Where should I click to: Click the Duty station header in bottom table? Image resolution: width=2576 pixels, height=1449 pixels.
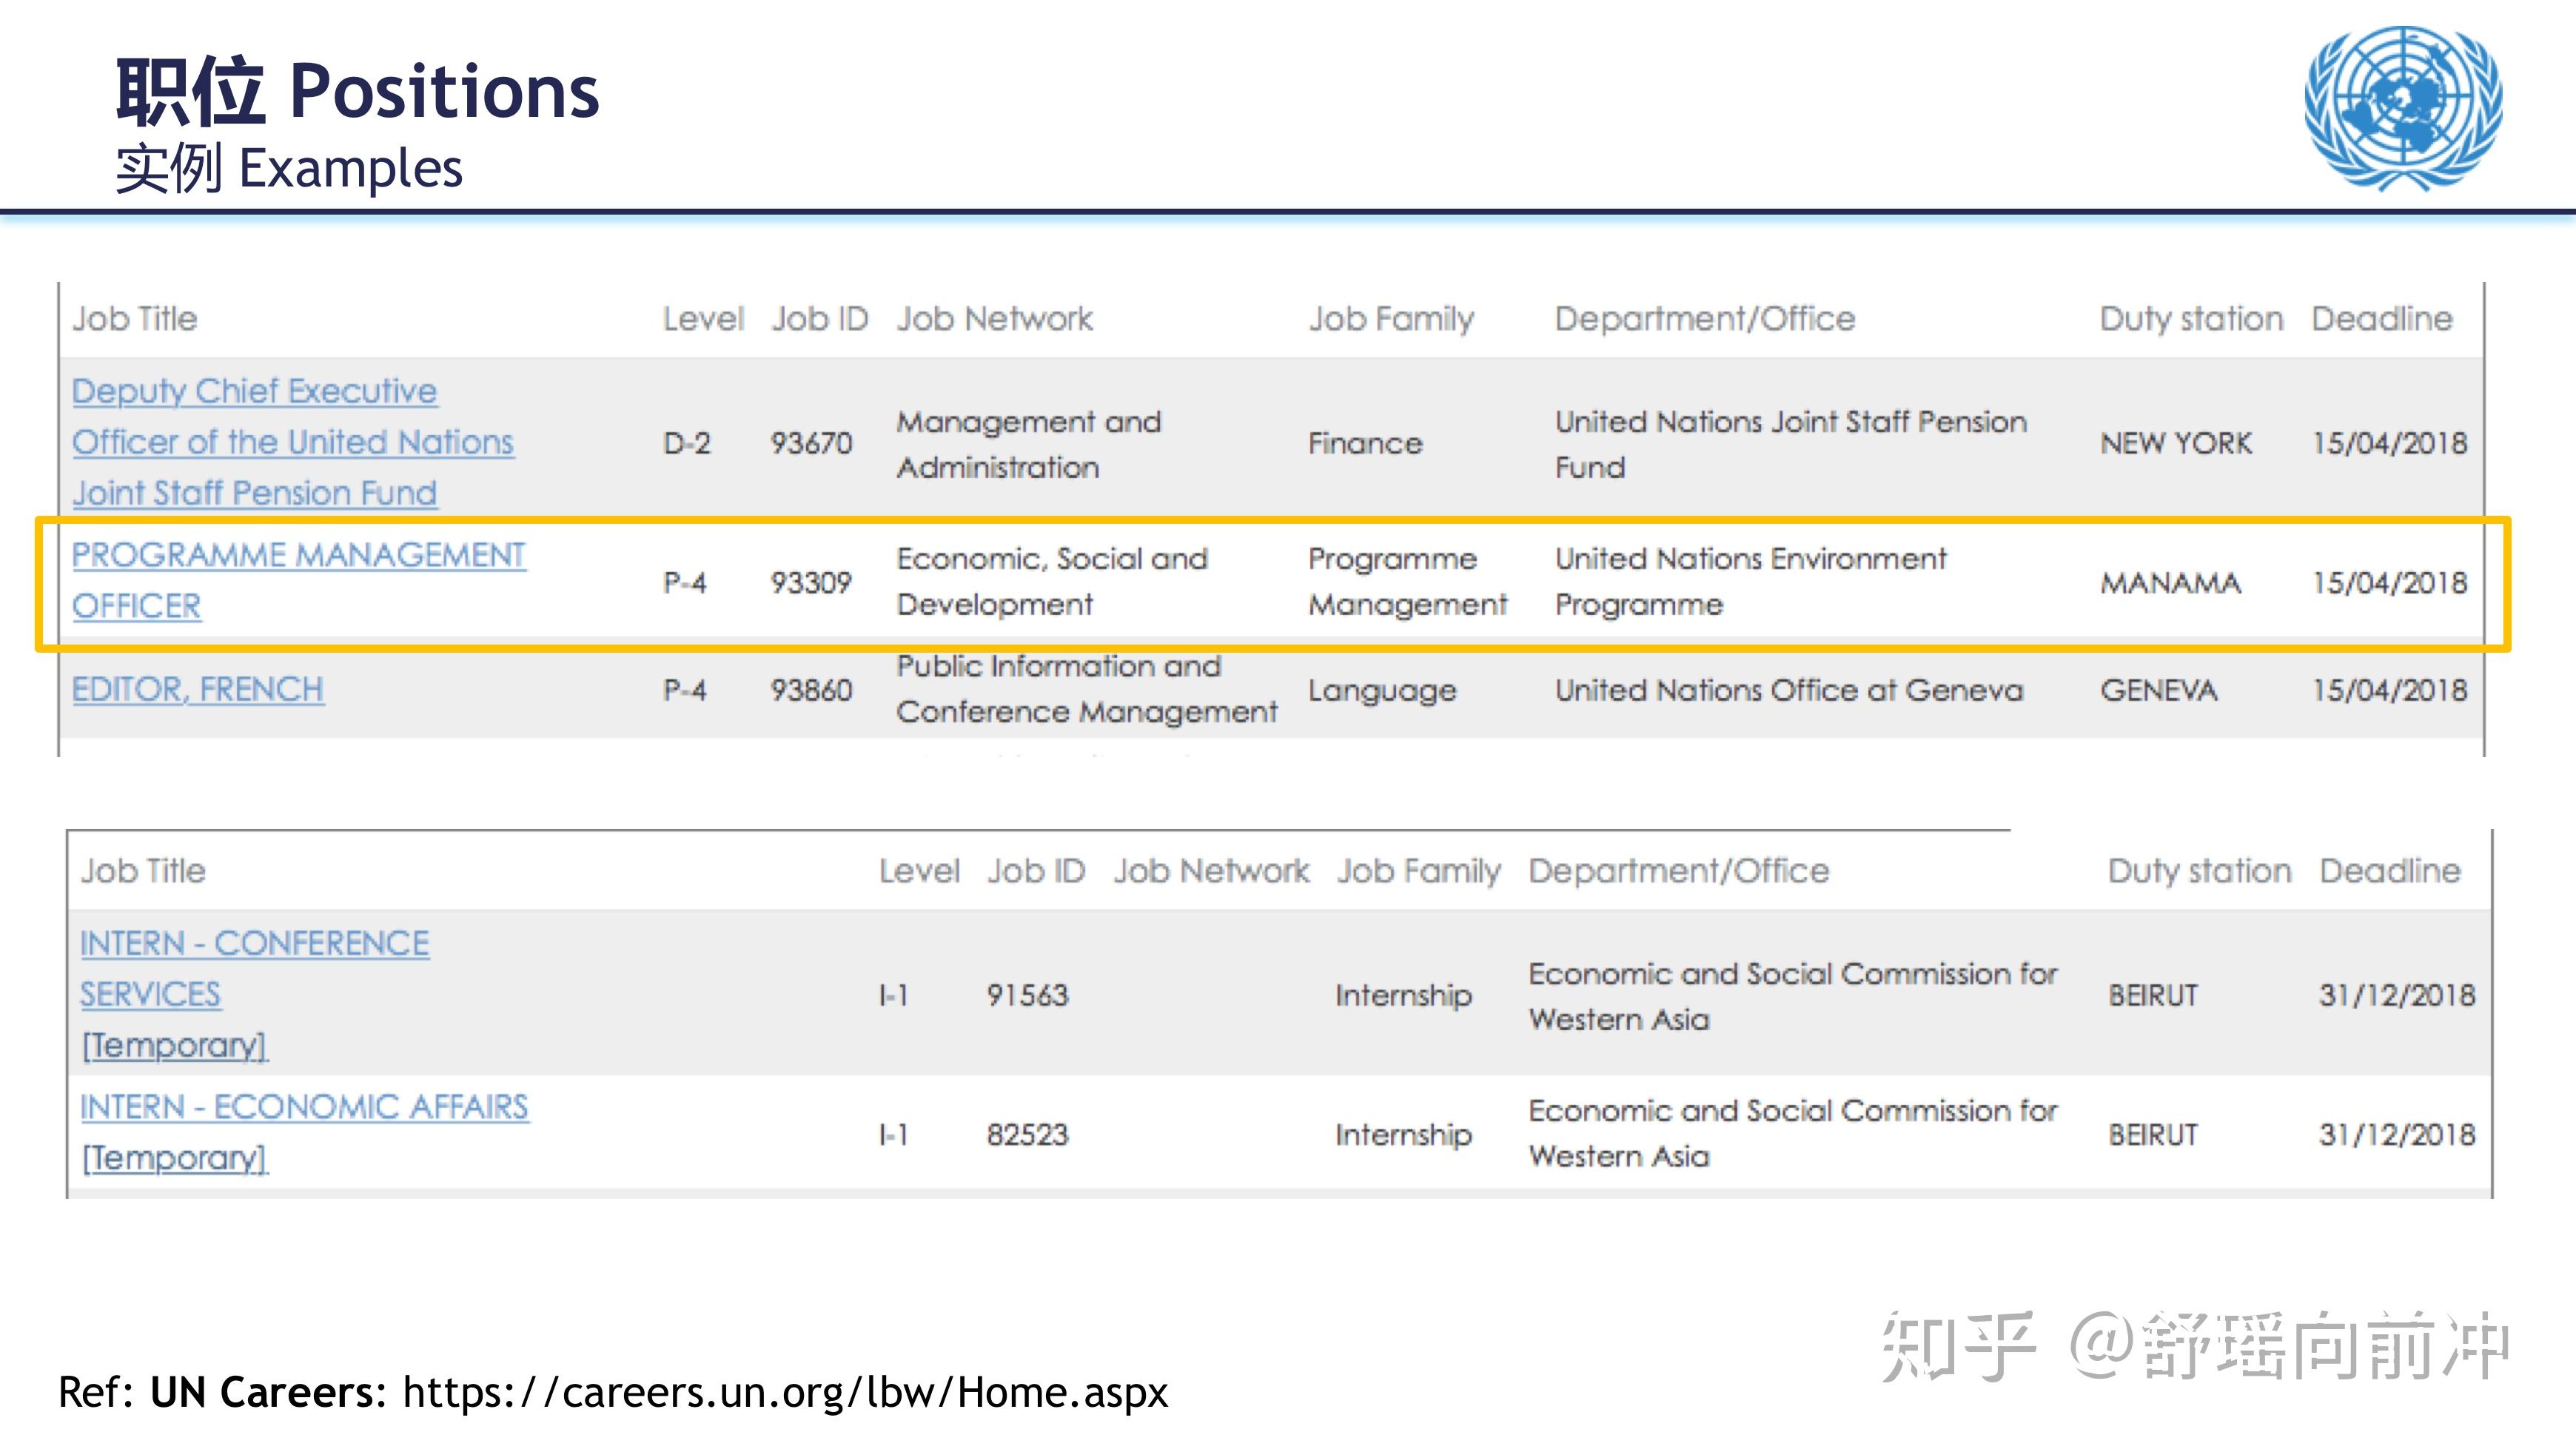click(x=2198, y=871)
